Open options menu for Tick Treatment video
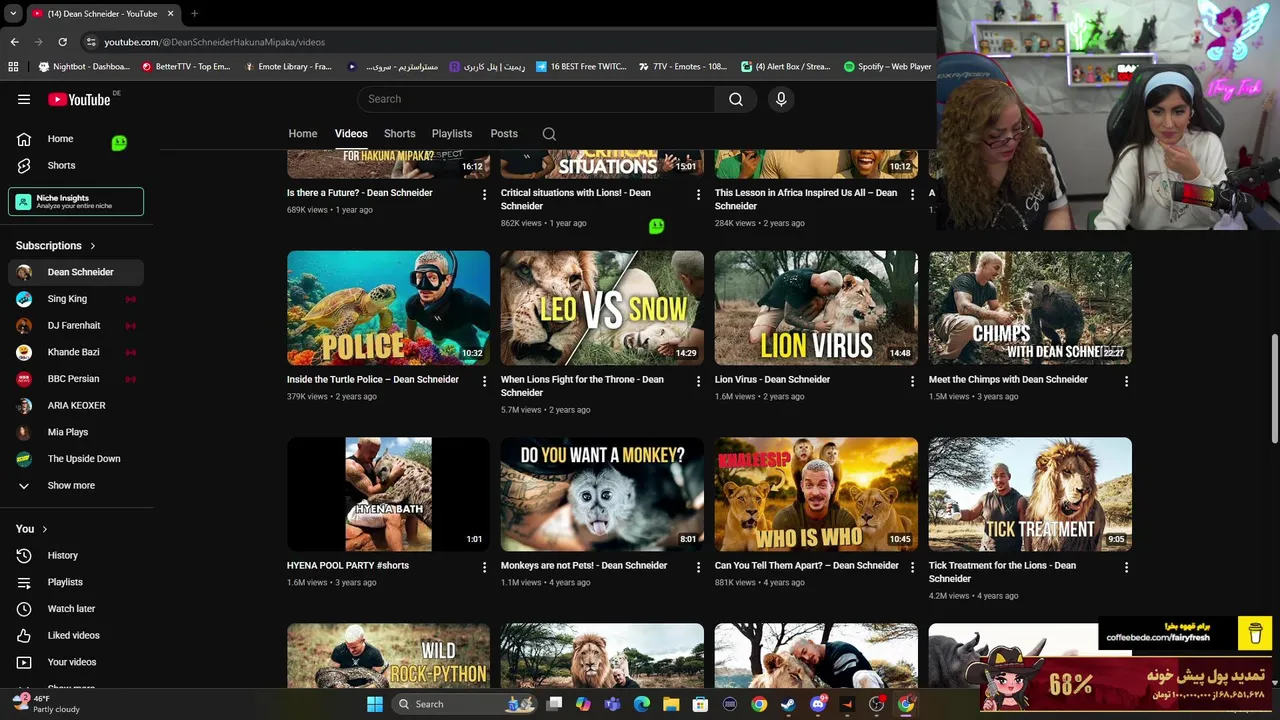The image size is (1280, 720). click(1126, 567)
